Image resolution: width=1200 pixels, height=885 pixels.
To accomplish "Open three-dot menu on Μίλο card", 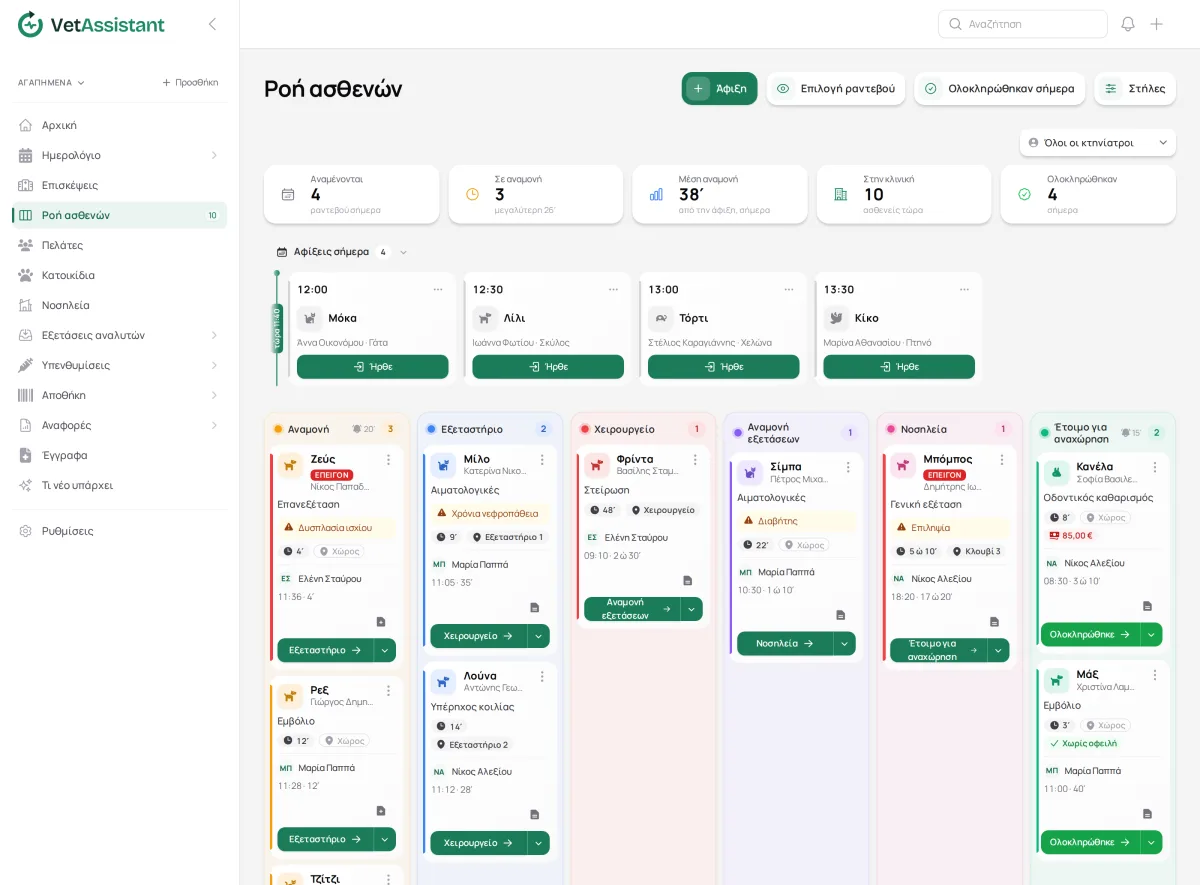I will (x=542, y=460).
